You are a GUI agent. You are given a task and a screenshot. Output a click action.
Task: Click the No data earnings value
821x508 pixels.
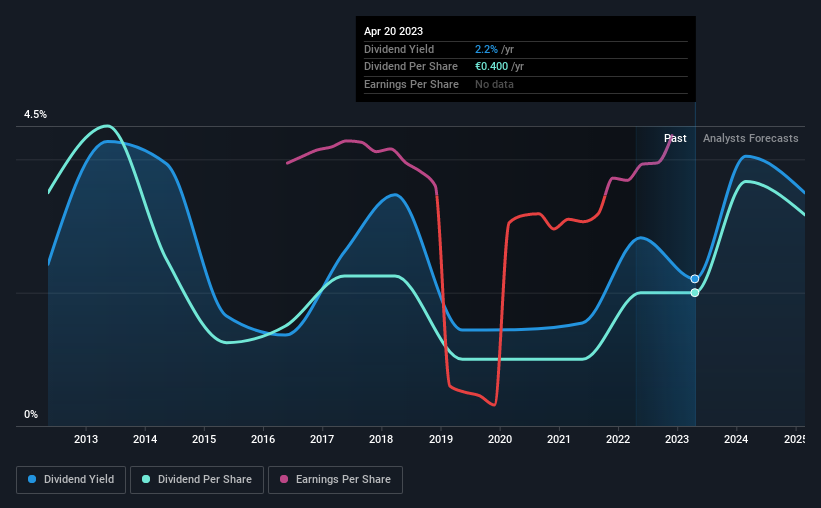coord(494,84)
